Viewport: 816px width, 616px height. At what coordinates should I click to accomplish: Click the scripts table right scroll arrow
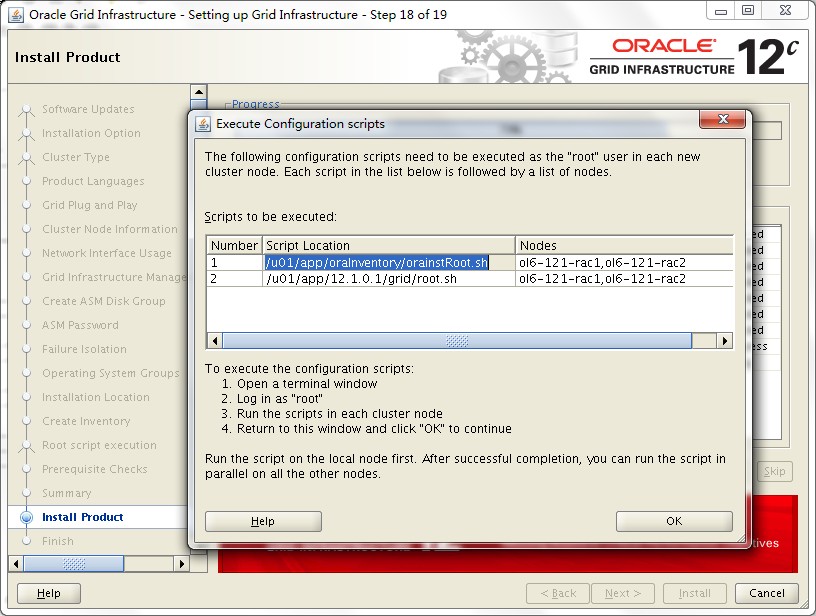724,341
